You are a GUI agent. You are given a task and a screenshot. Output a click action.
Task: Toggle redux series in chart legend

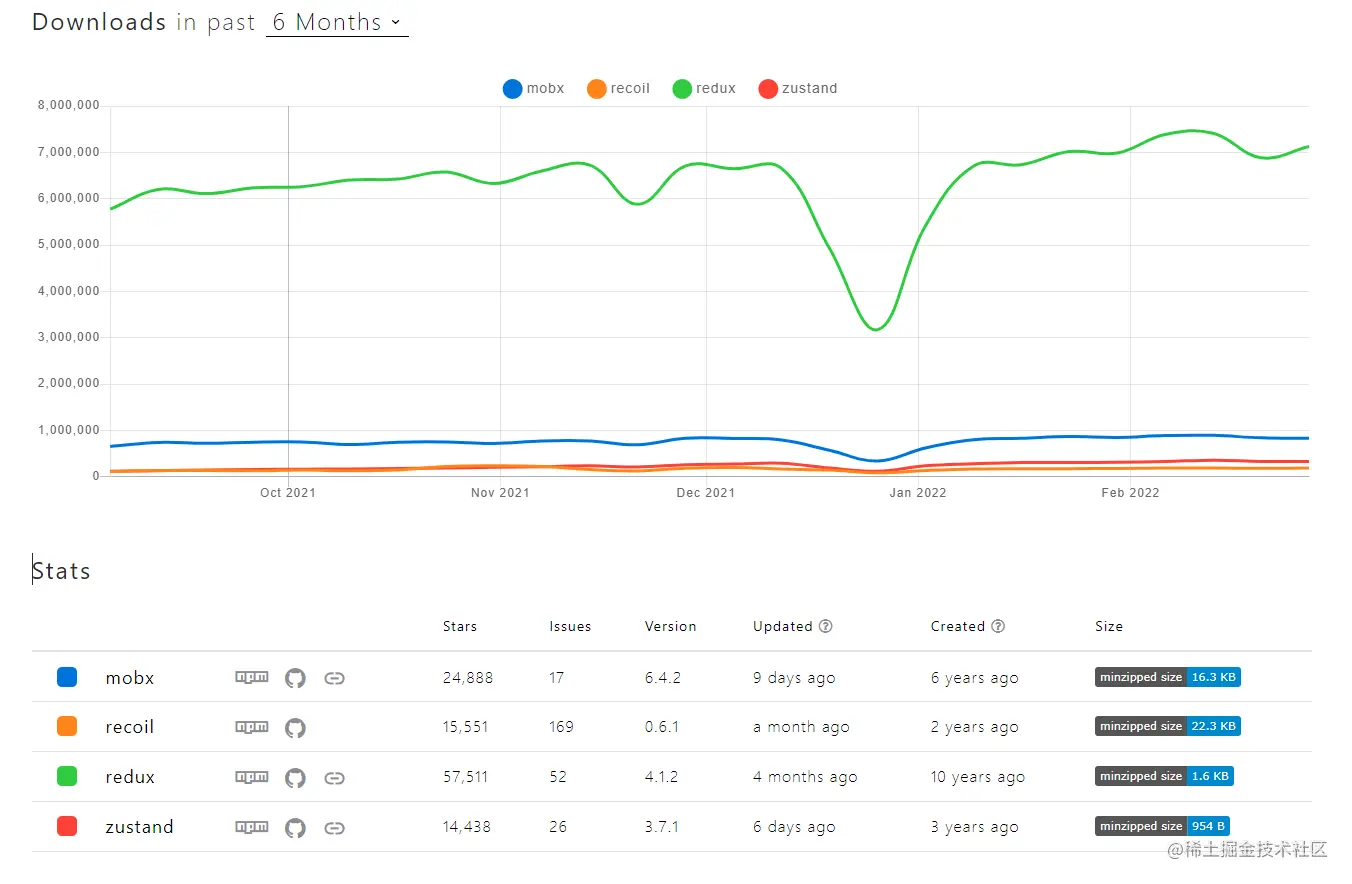705,89
